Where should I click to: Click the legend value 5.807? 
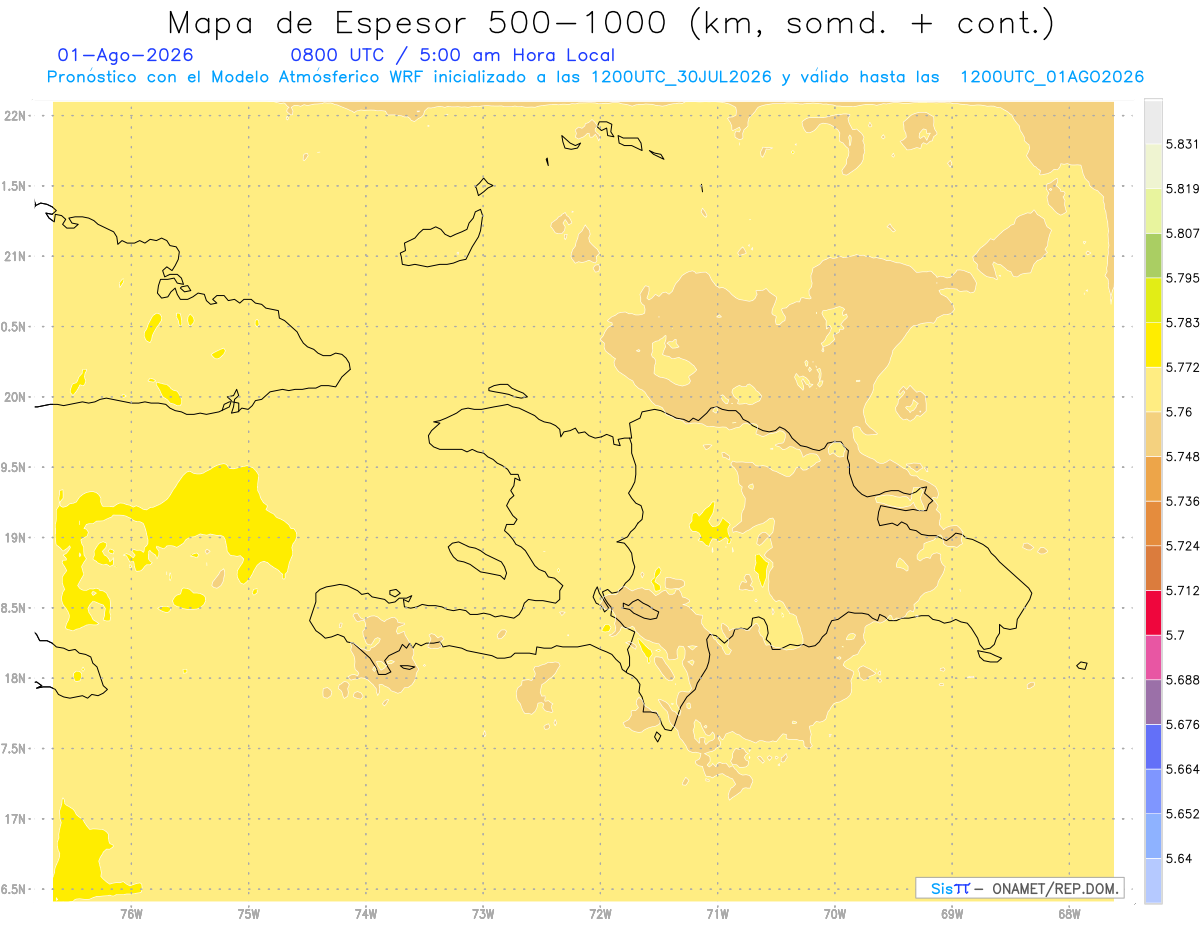point(1182,233)
